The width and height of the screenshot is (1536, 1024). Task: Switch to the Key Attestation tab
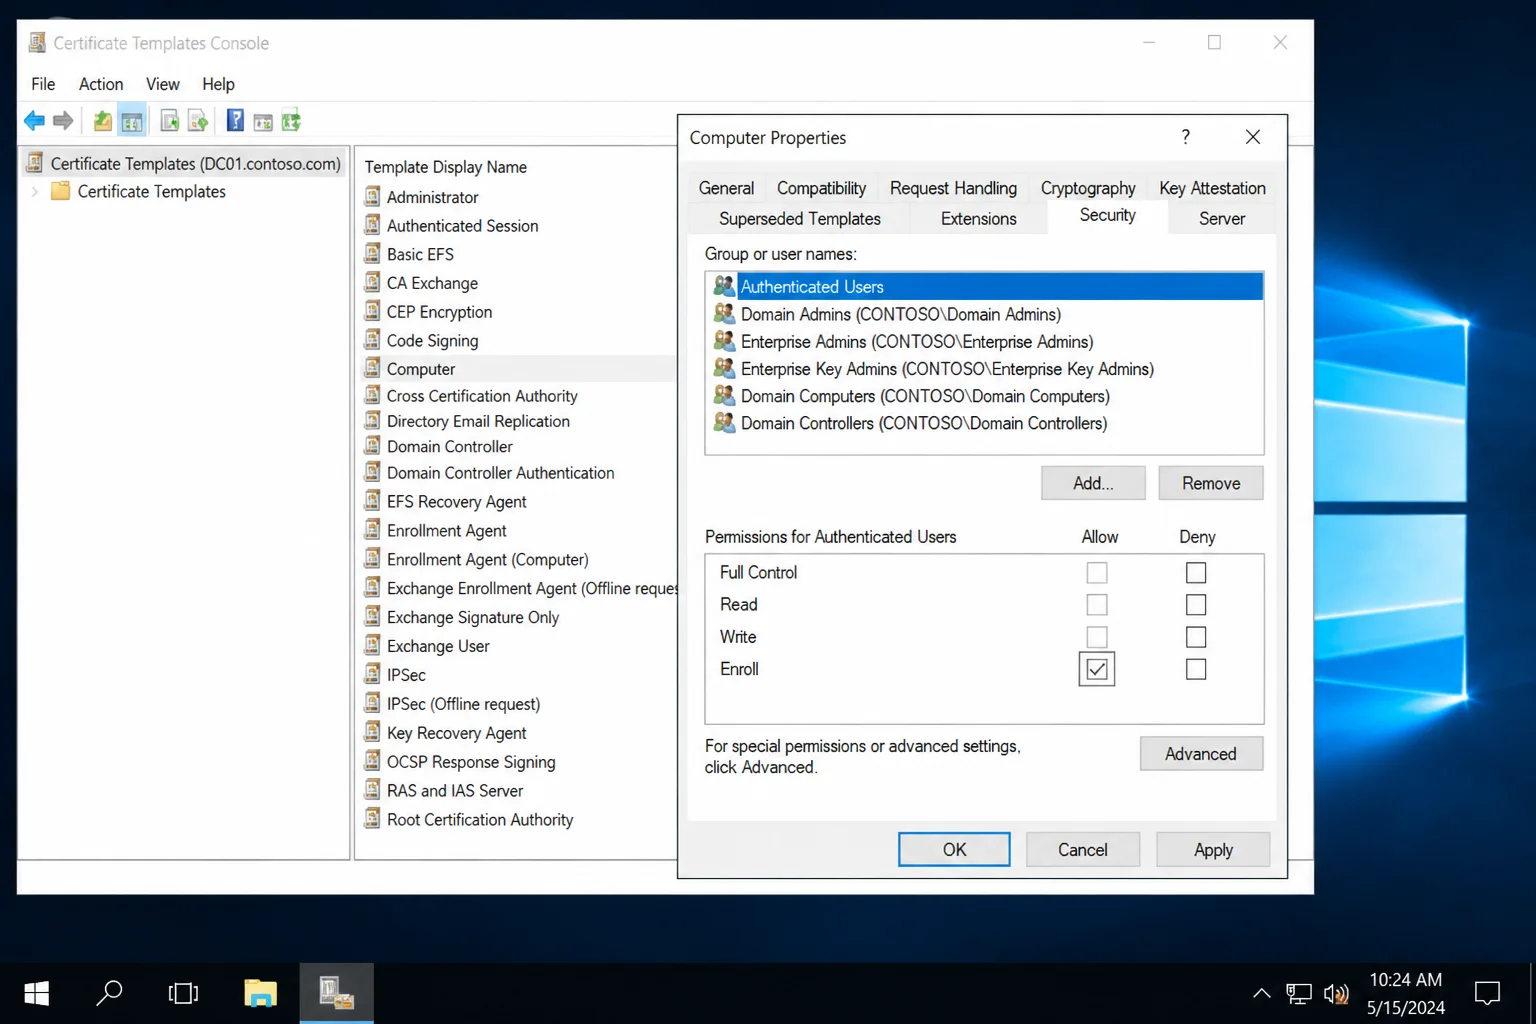coord(1212,188)
